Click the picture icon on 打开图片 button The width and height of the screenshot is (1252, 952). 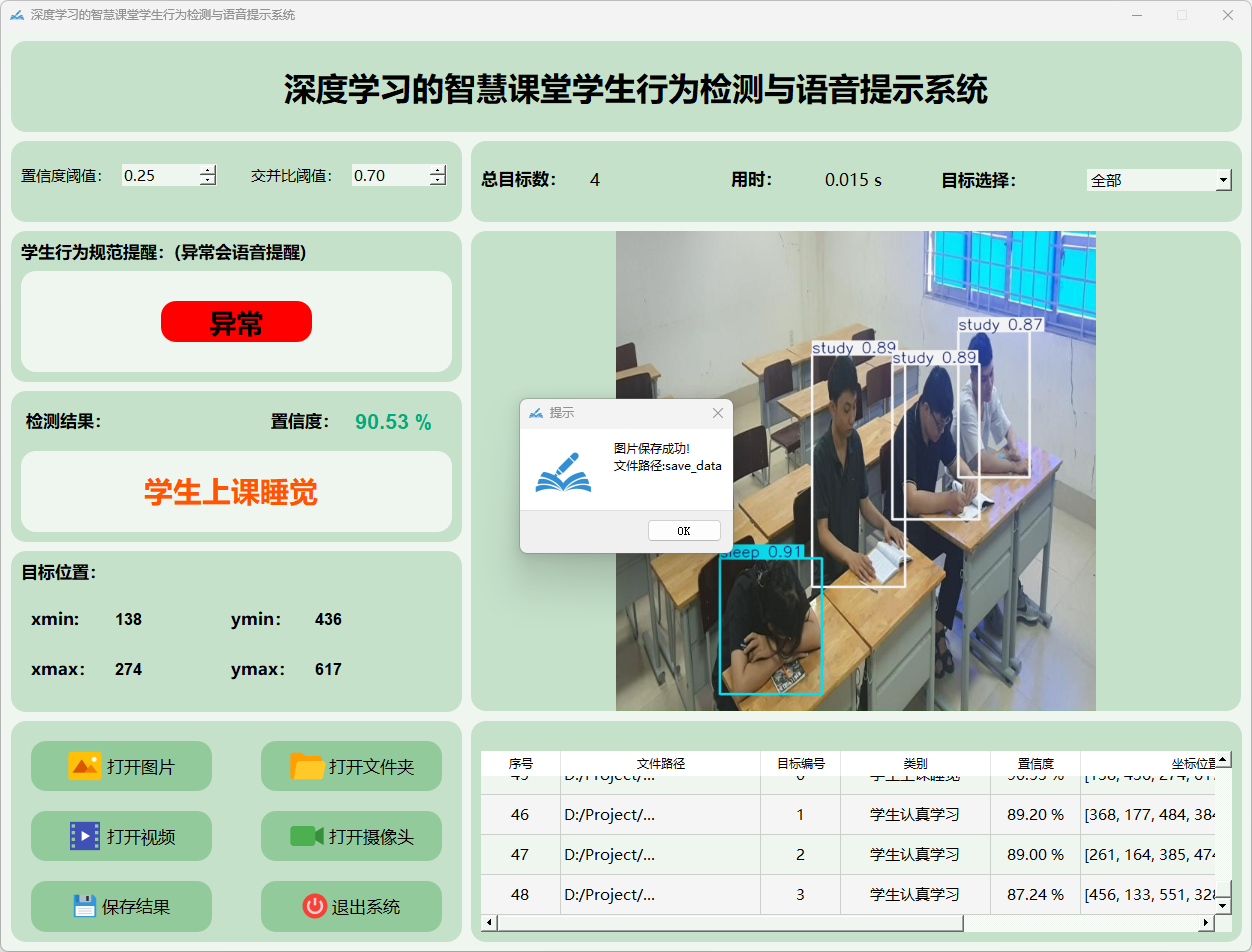pos(84,766)
